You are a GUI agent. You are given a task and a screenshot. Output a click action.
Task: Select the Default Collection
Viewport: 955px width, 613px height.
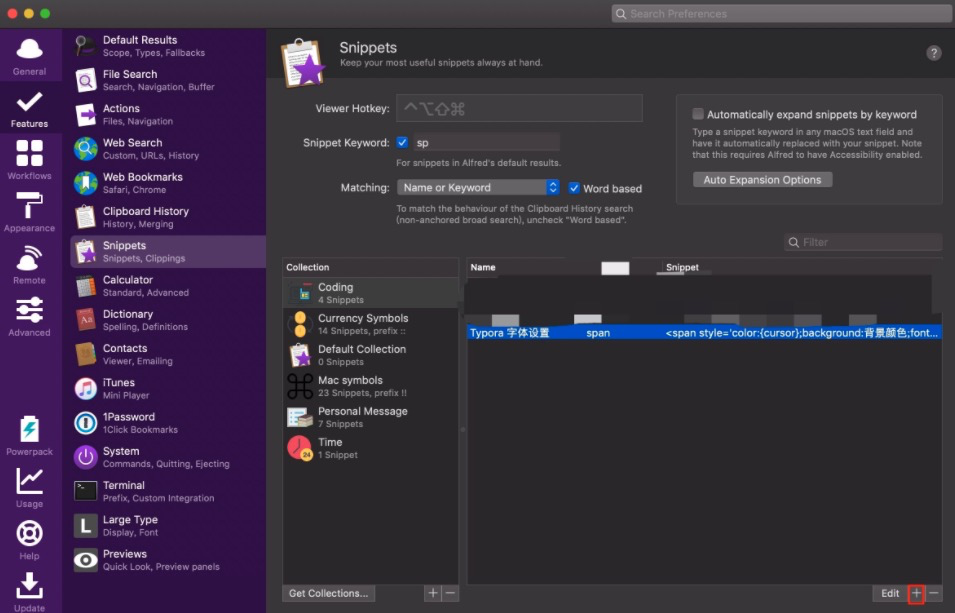point(370,355)
